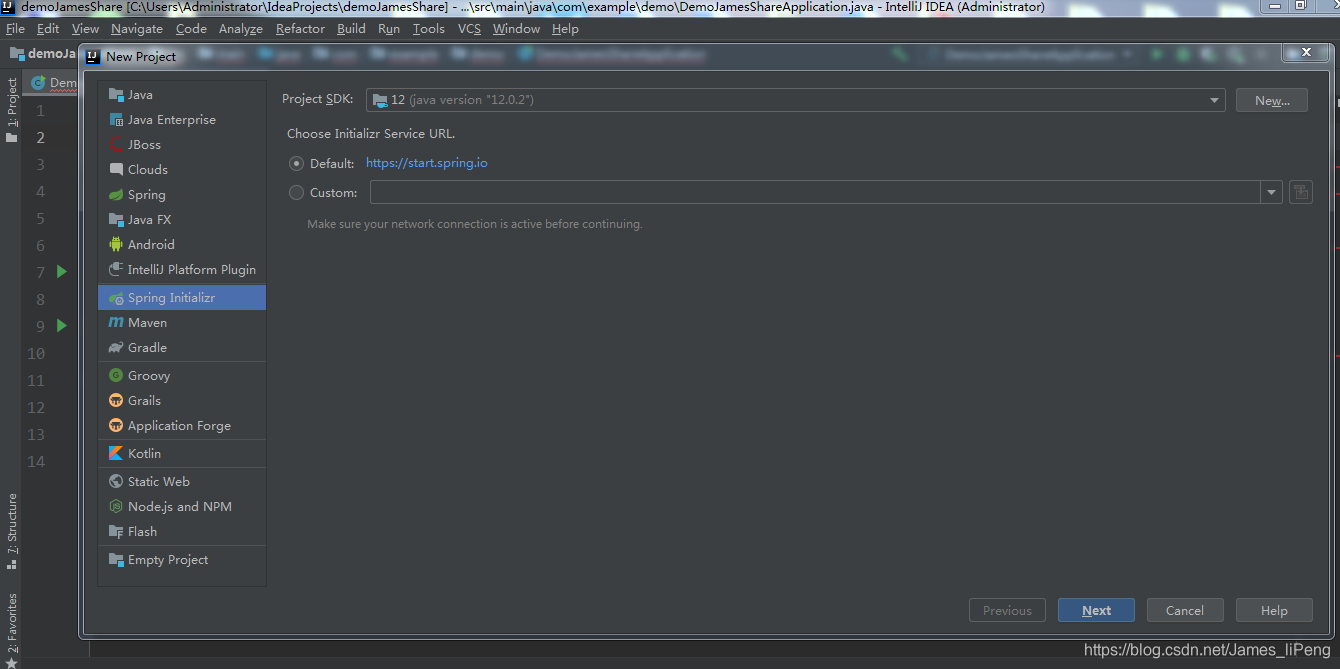
Task: Select the Android project type
Action: (182, 245)
